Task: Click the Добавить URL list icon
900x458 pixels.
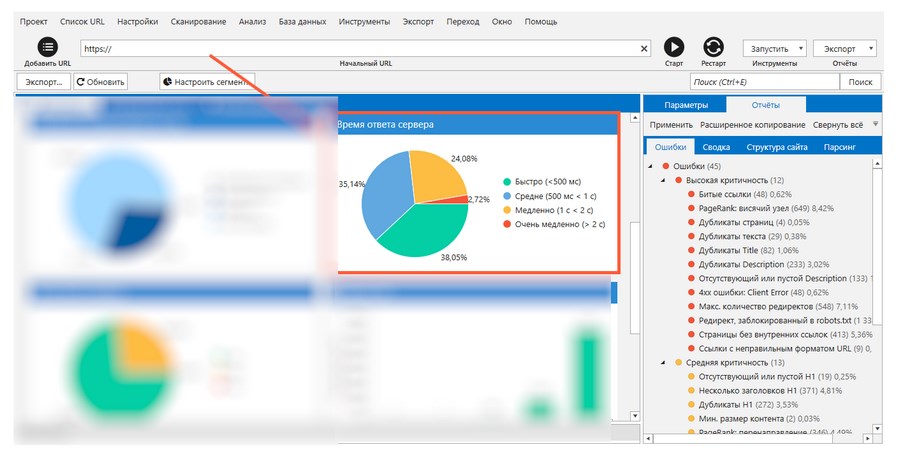Action: pos(48,47)
